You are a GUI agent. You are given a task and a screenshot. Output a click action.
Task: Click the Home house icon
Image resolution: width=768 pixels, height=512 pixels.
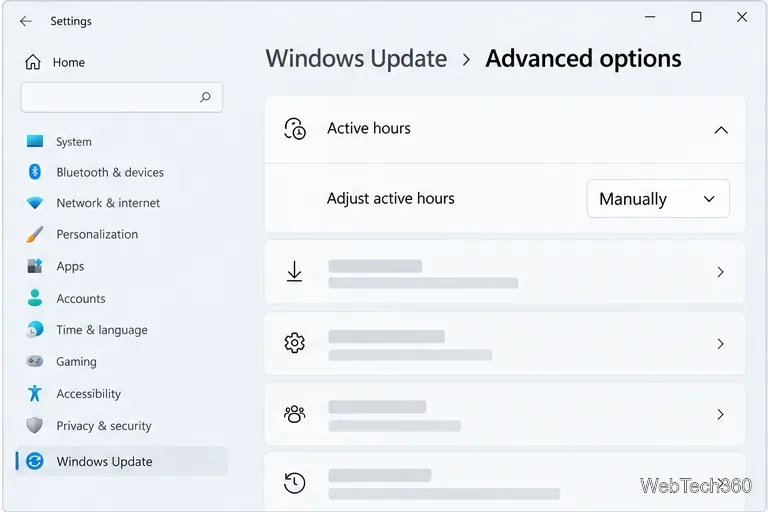click(x=33, y=62)
